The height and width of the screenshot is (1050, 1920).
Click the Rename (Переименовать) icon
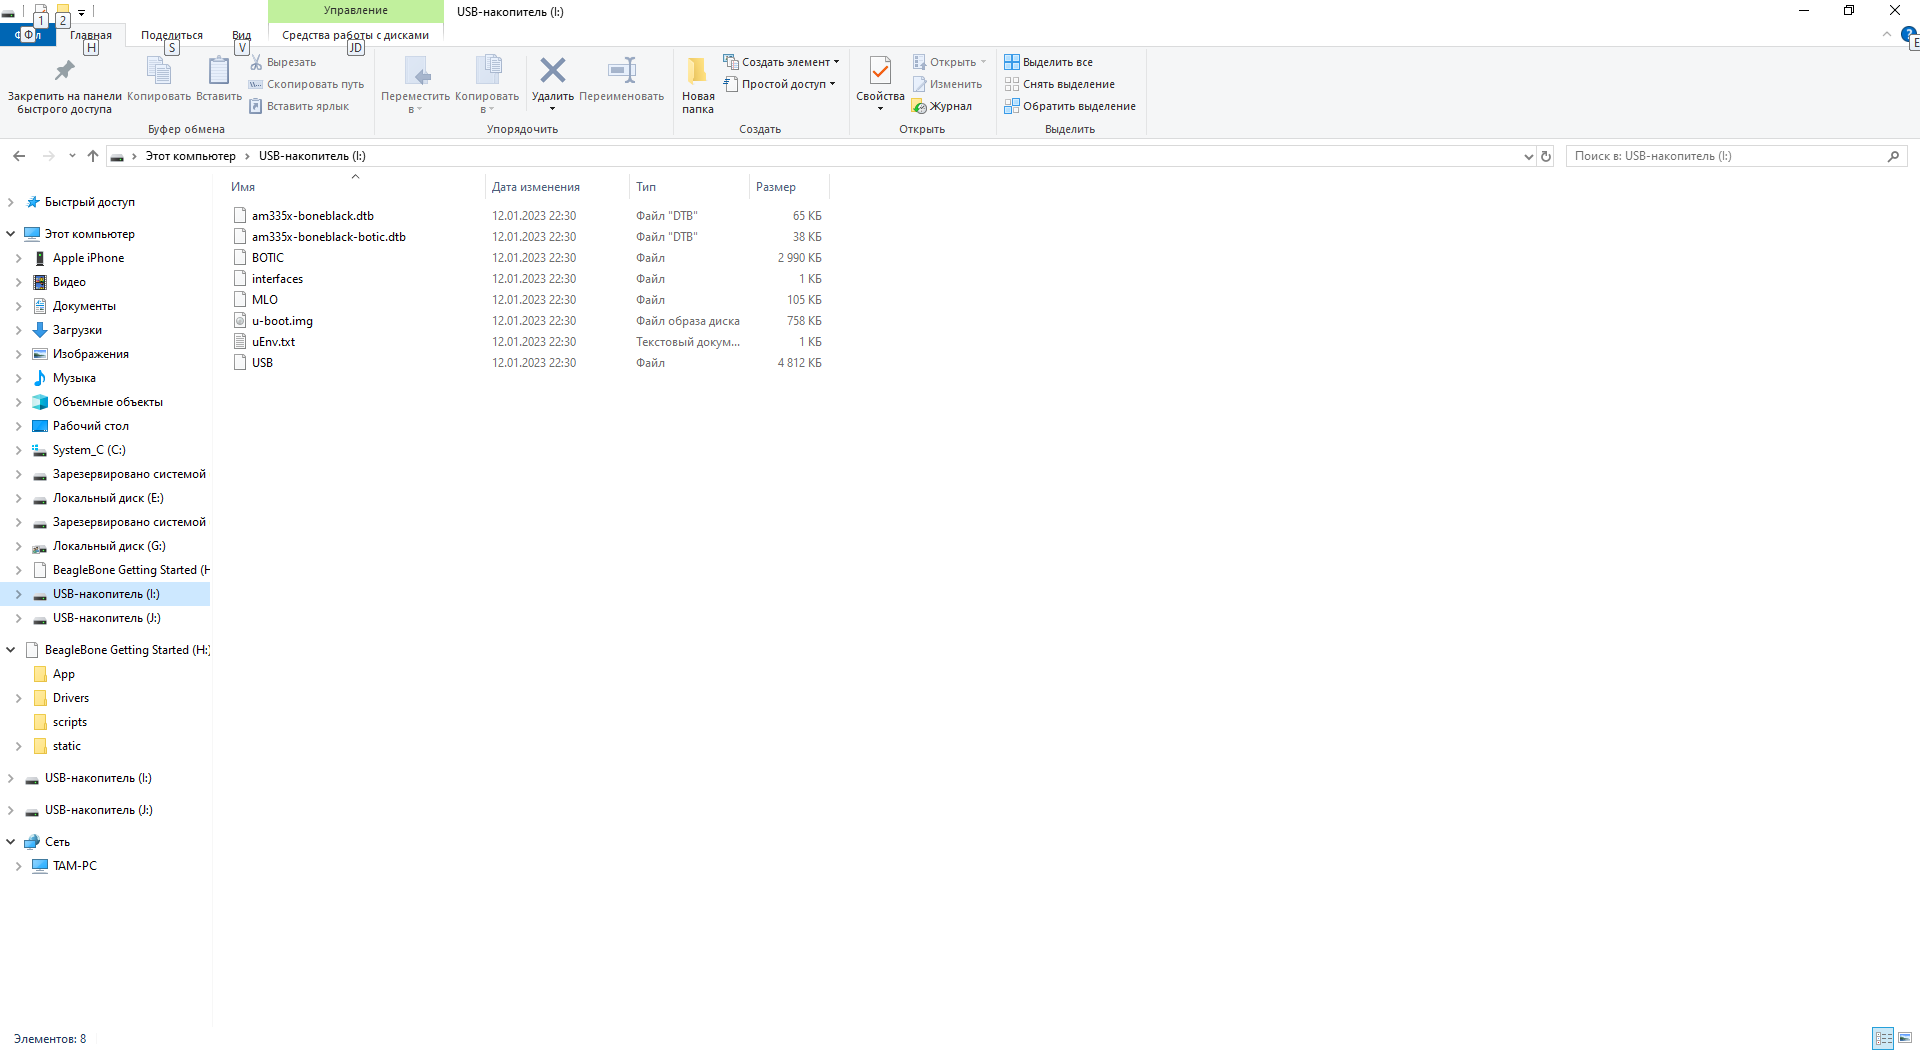pos(621,71)
